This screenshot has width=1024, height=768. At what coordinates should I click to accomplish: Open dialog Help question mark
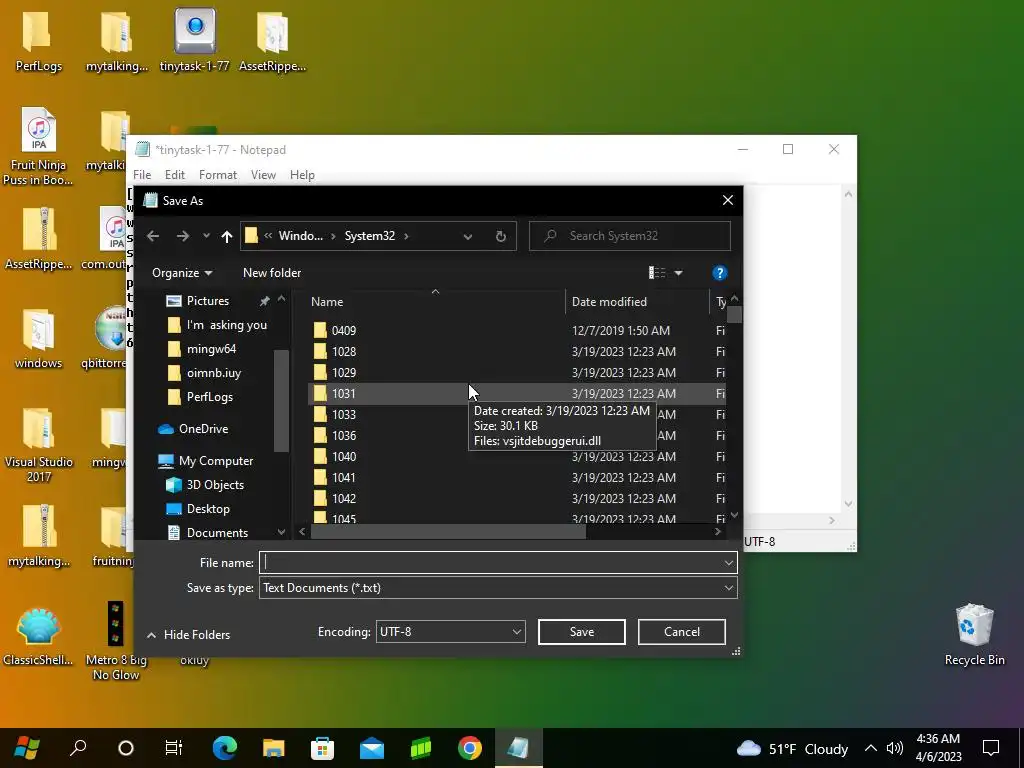coord(720,273)
